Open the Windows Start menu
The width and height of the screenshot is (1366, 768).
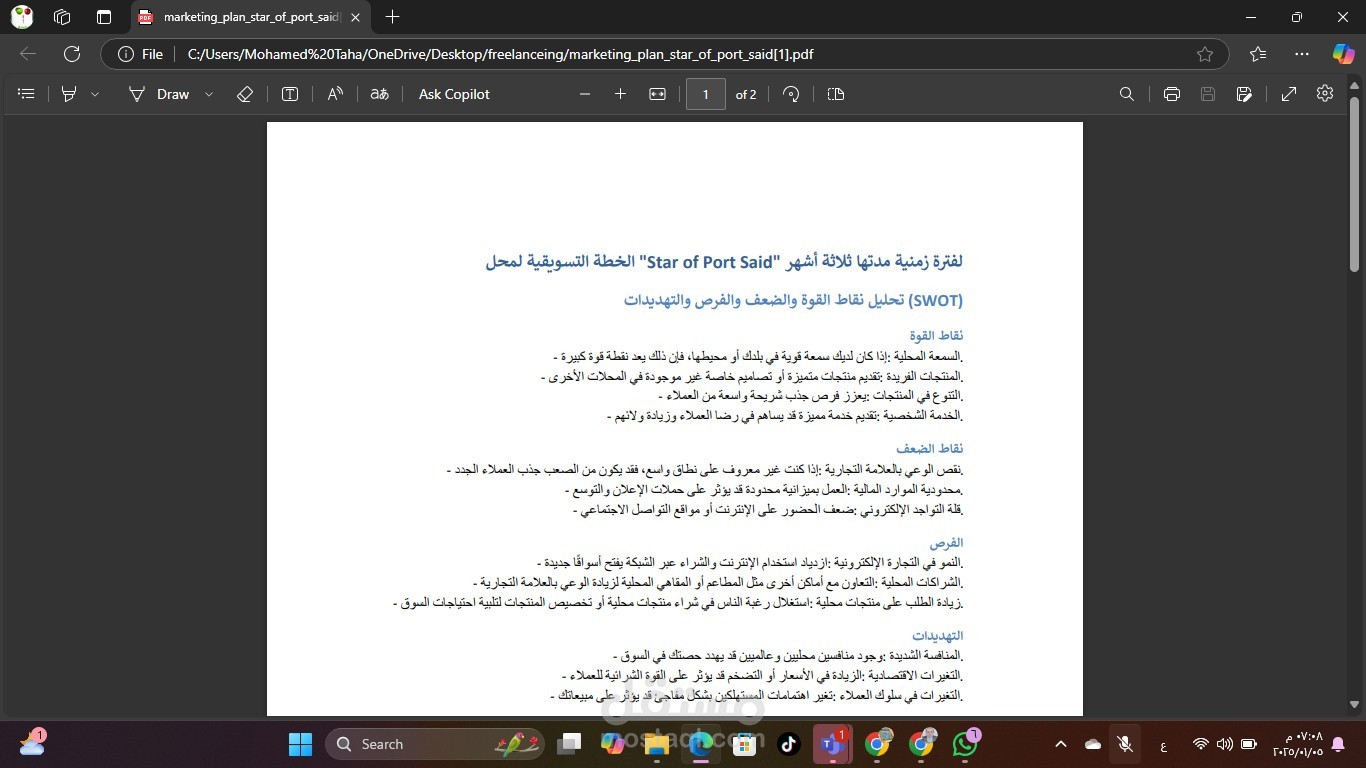click(x=300, y=744)
